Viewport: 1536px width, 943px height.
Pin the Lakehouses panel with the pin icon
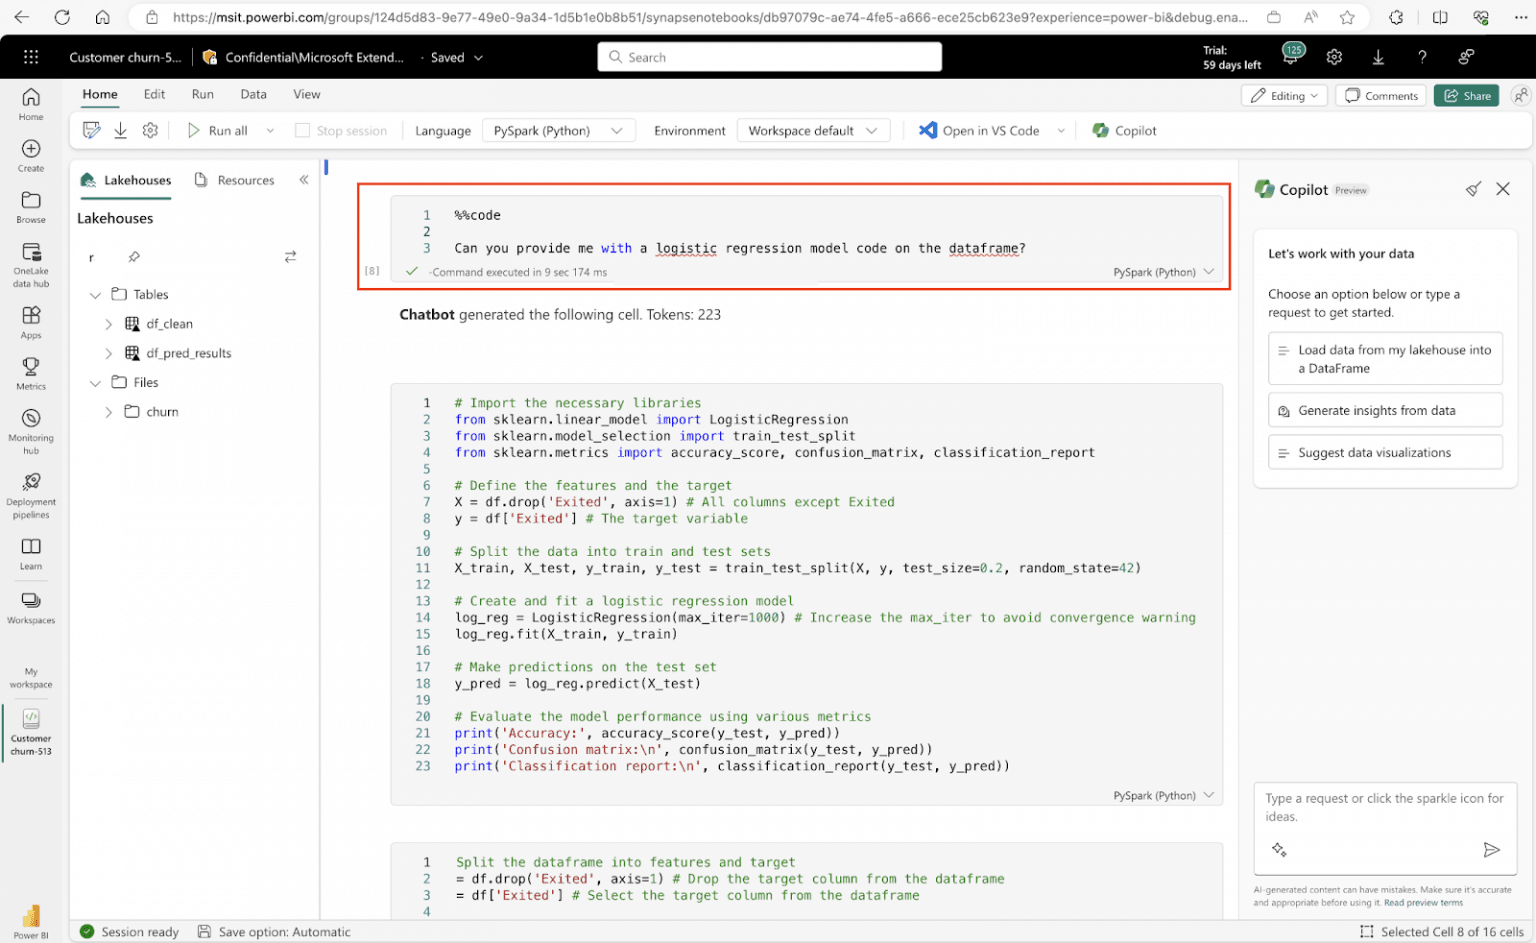tap(136, 257)
